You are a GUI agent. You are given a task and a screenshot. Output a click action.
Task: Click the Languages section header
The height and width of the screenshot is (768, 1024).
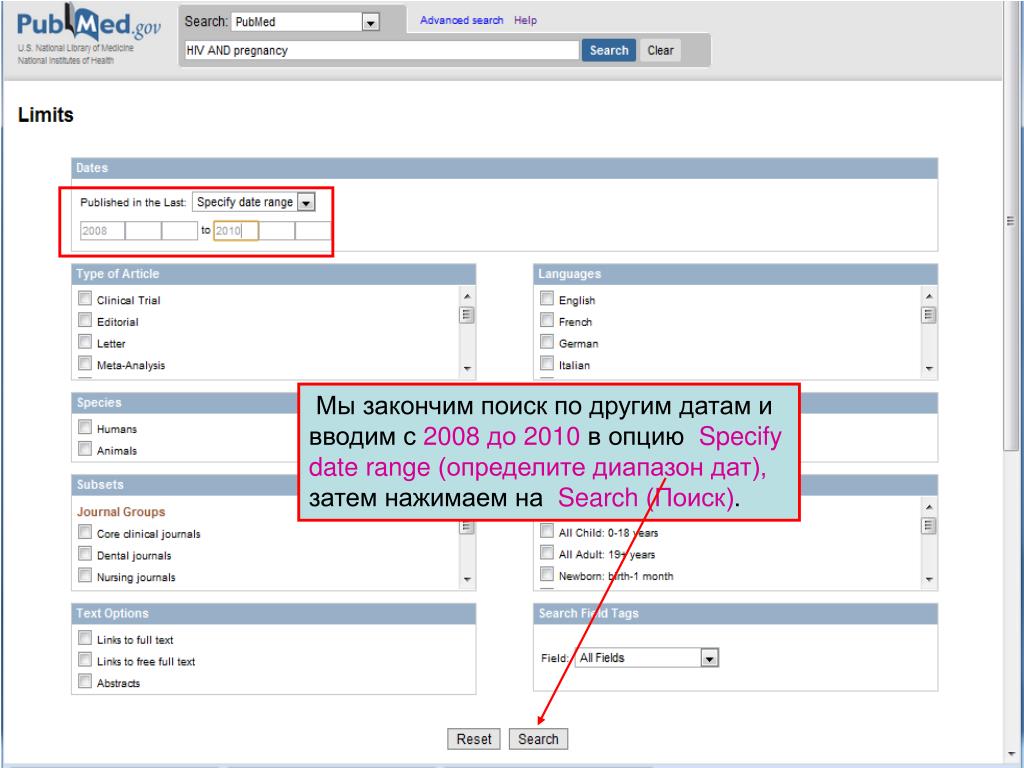click(x=735, y=274)
